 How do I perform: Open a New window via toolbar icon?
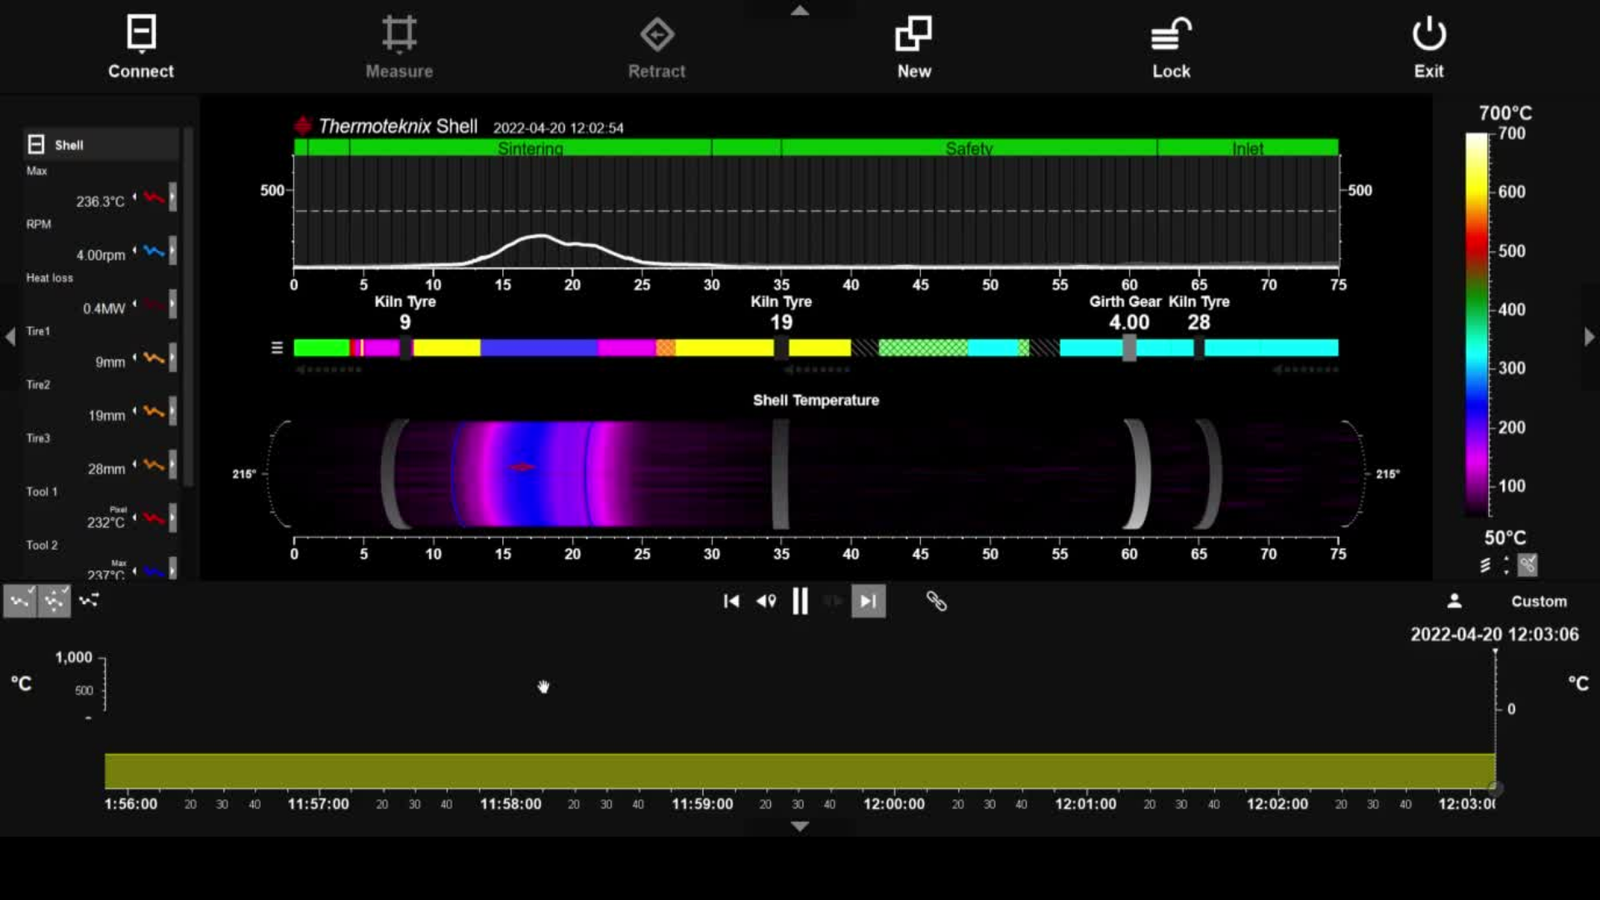[913, 34]
